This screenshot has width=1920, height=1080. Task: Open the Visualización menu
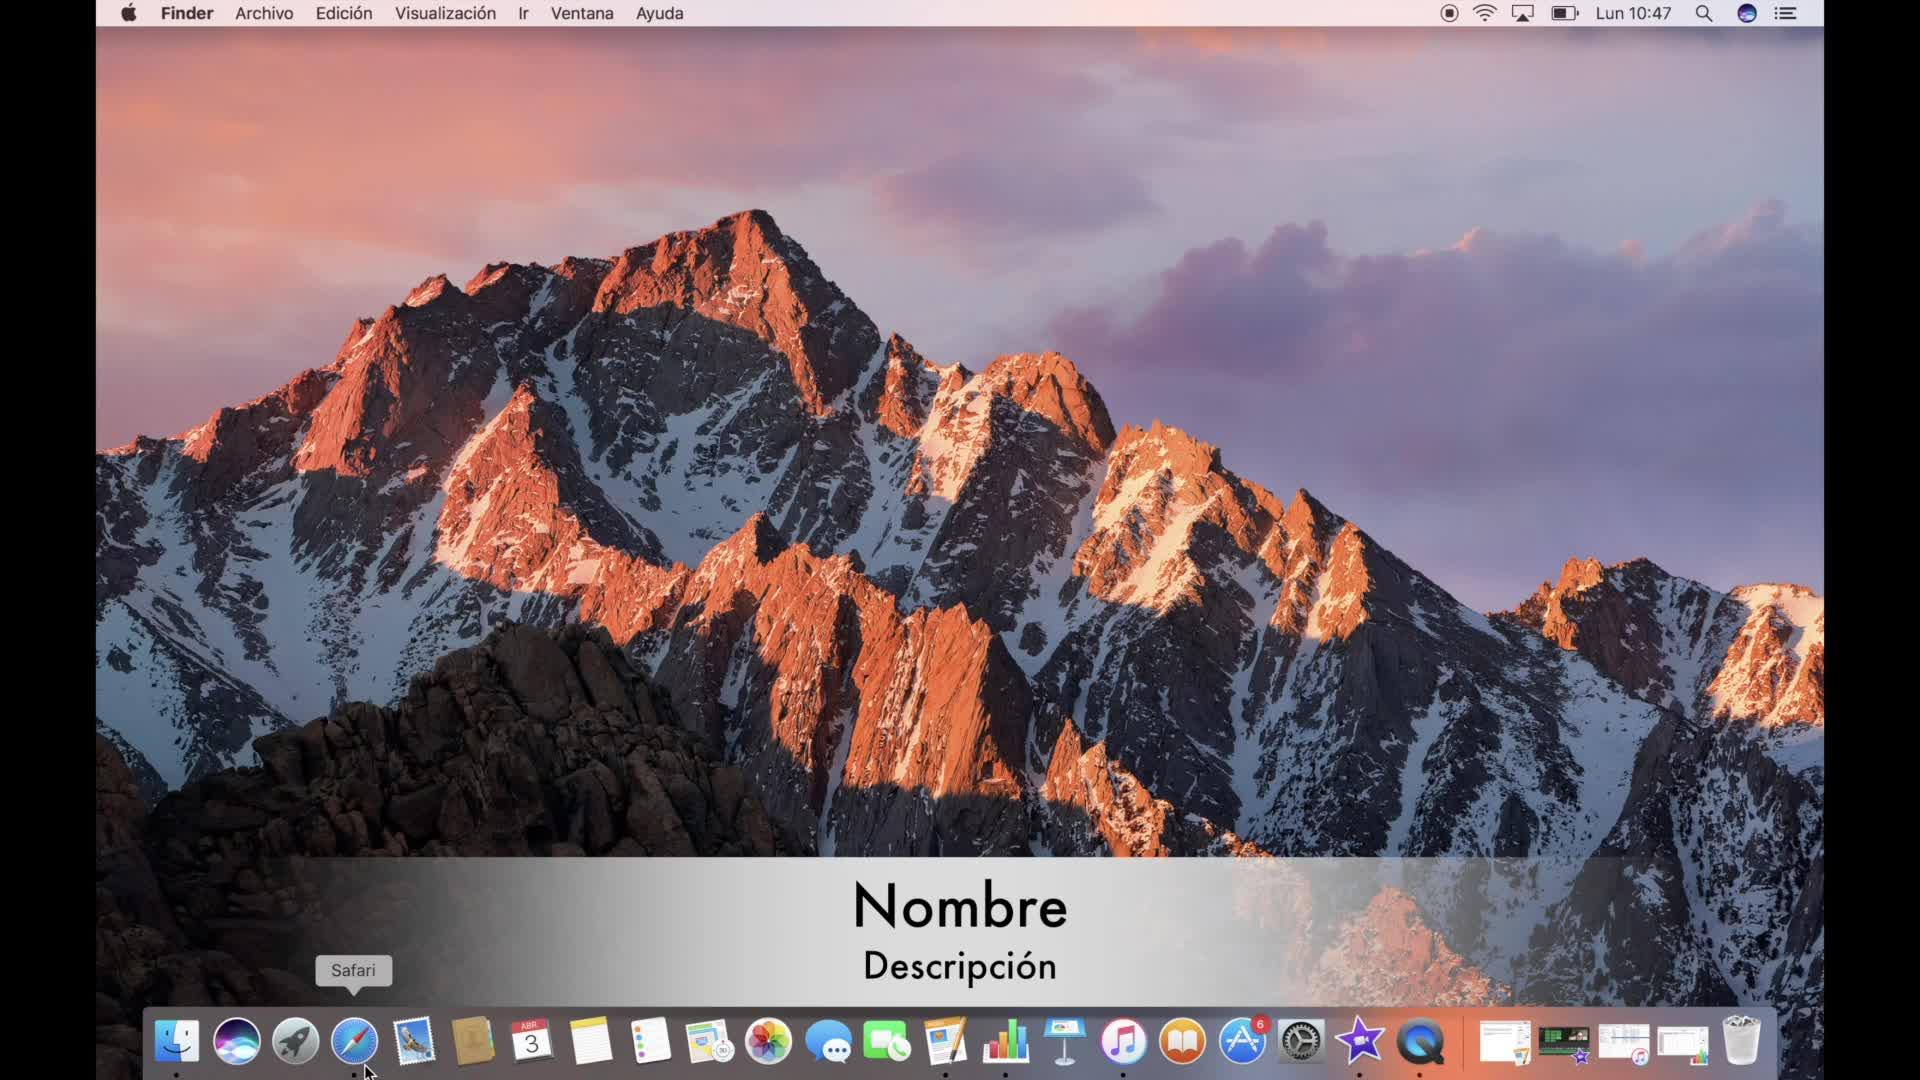coord(445,13)
